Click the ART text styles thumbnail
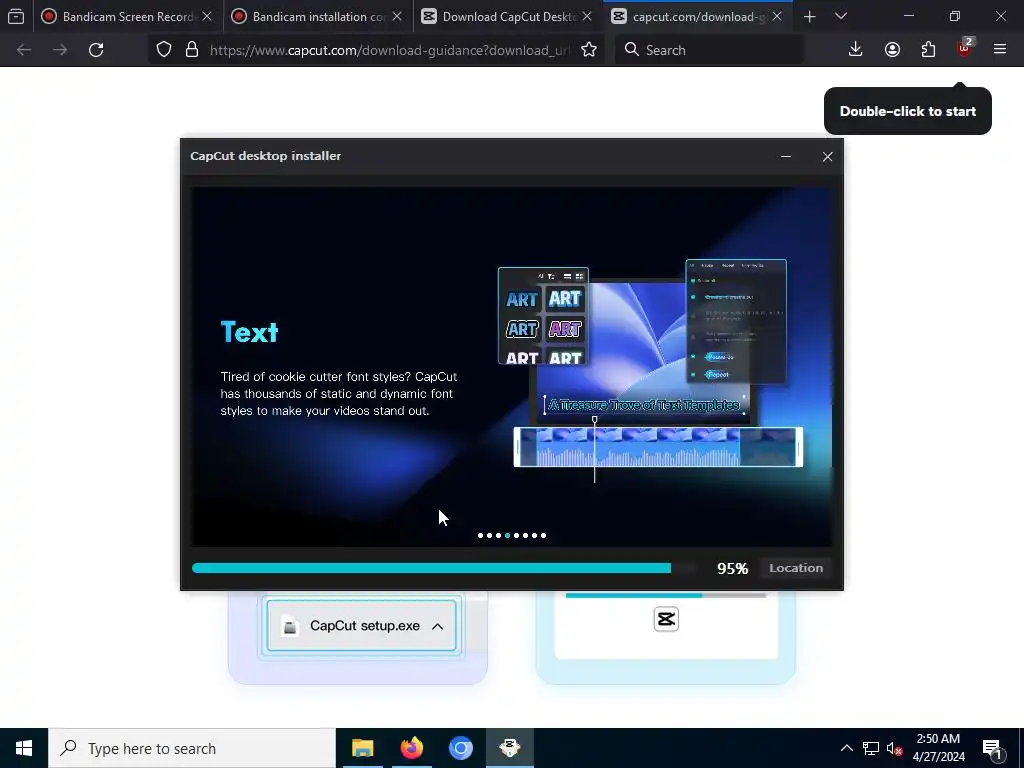1024x768 pixels. [x=543, y=316]
